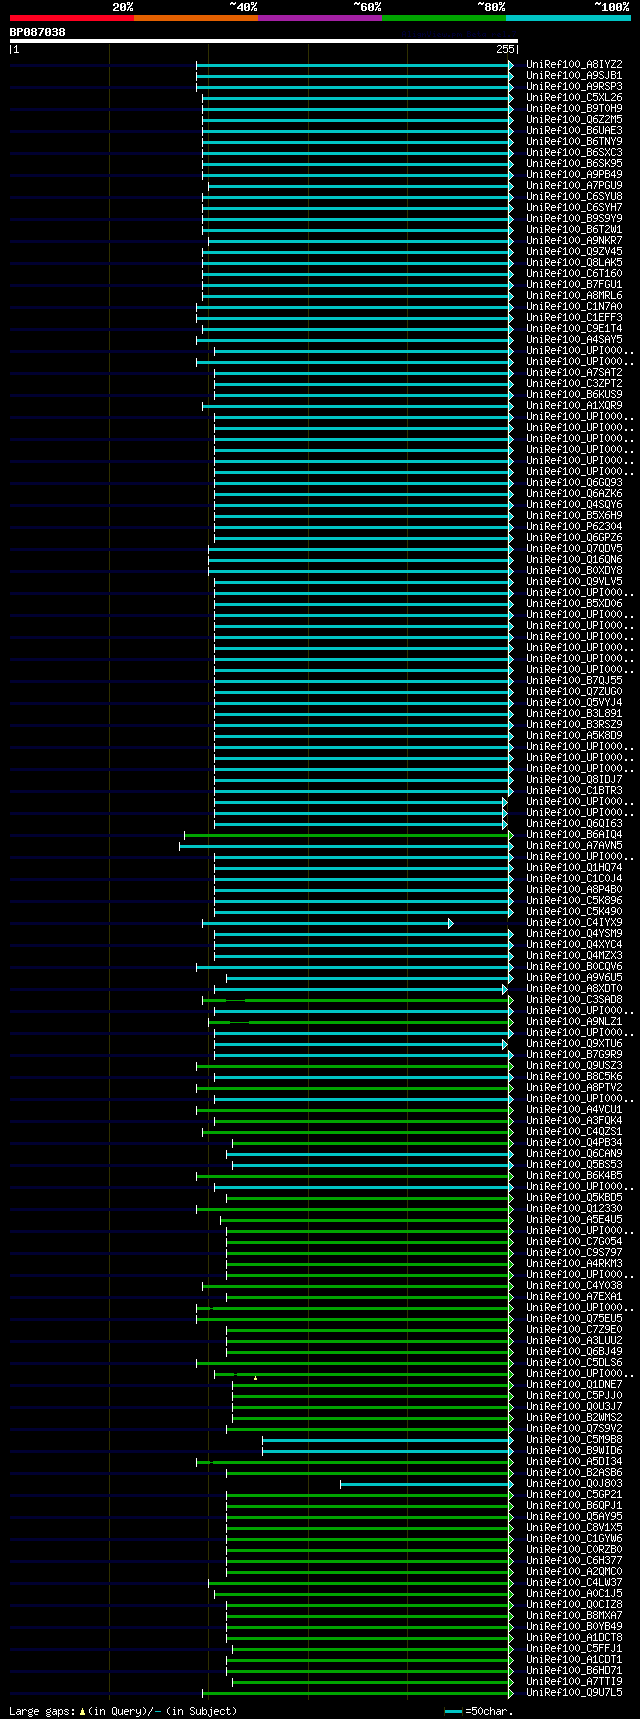Viewport: 640px width, 1719px height.
Task: Select hit label UniRef100_Q9ZV45
Action: click(x=574, y=252)
